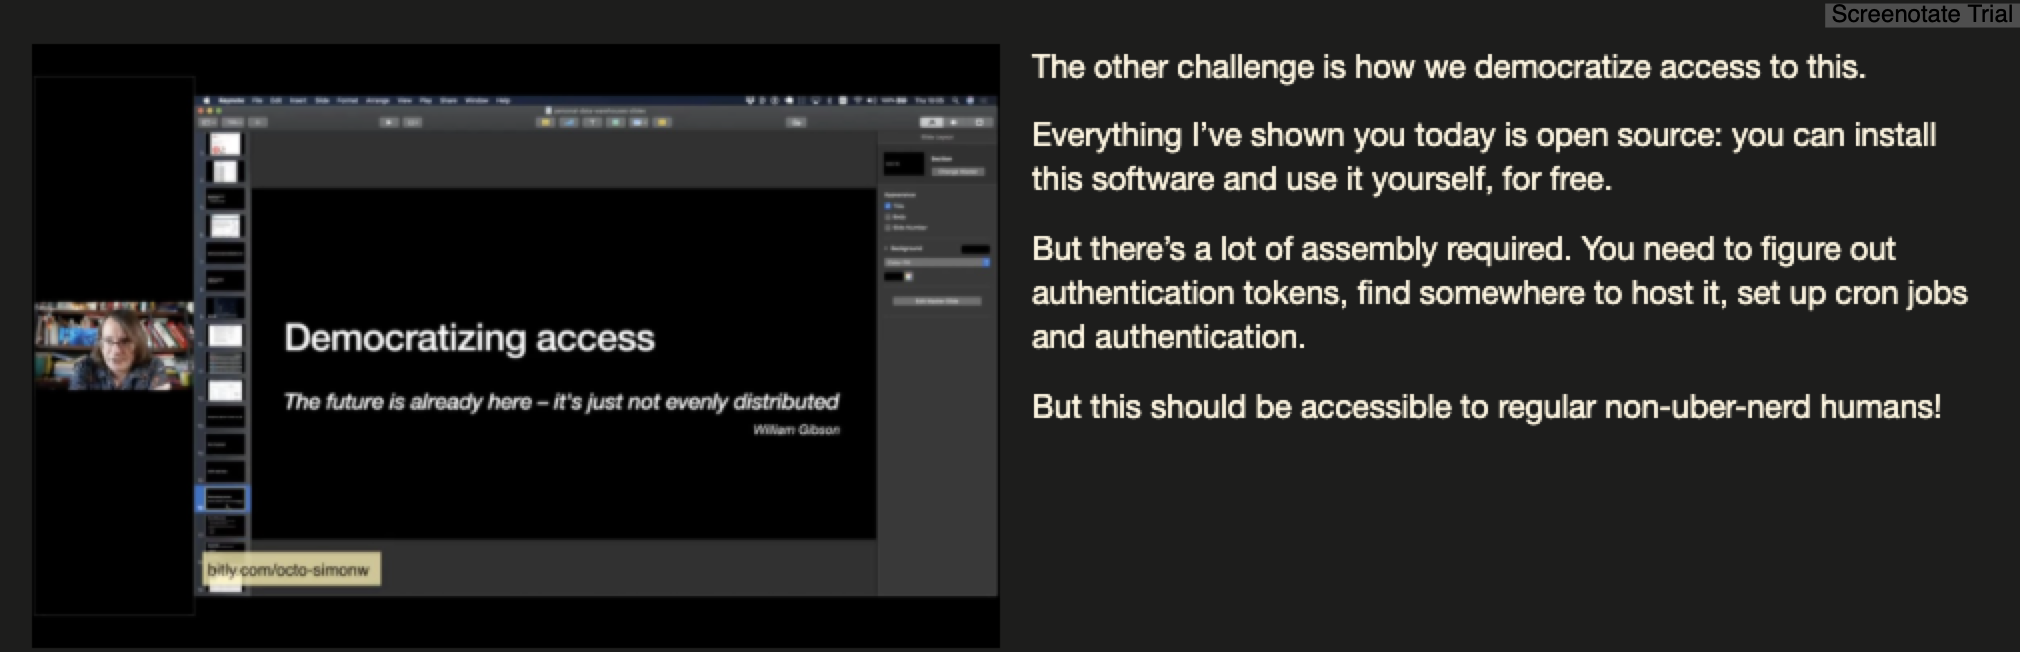
Task: Collapse the Background section disclosure triangle
Action: [887, 248]
